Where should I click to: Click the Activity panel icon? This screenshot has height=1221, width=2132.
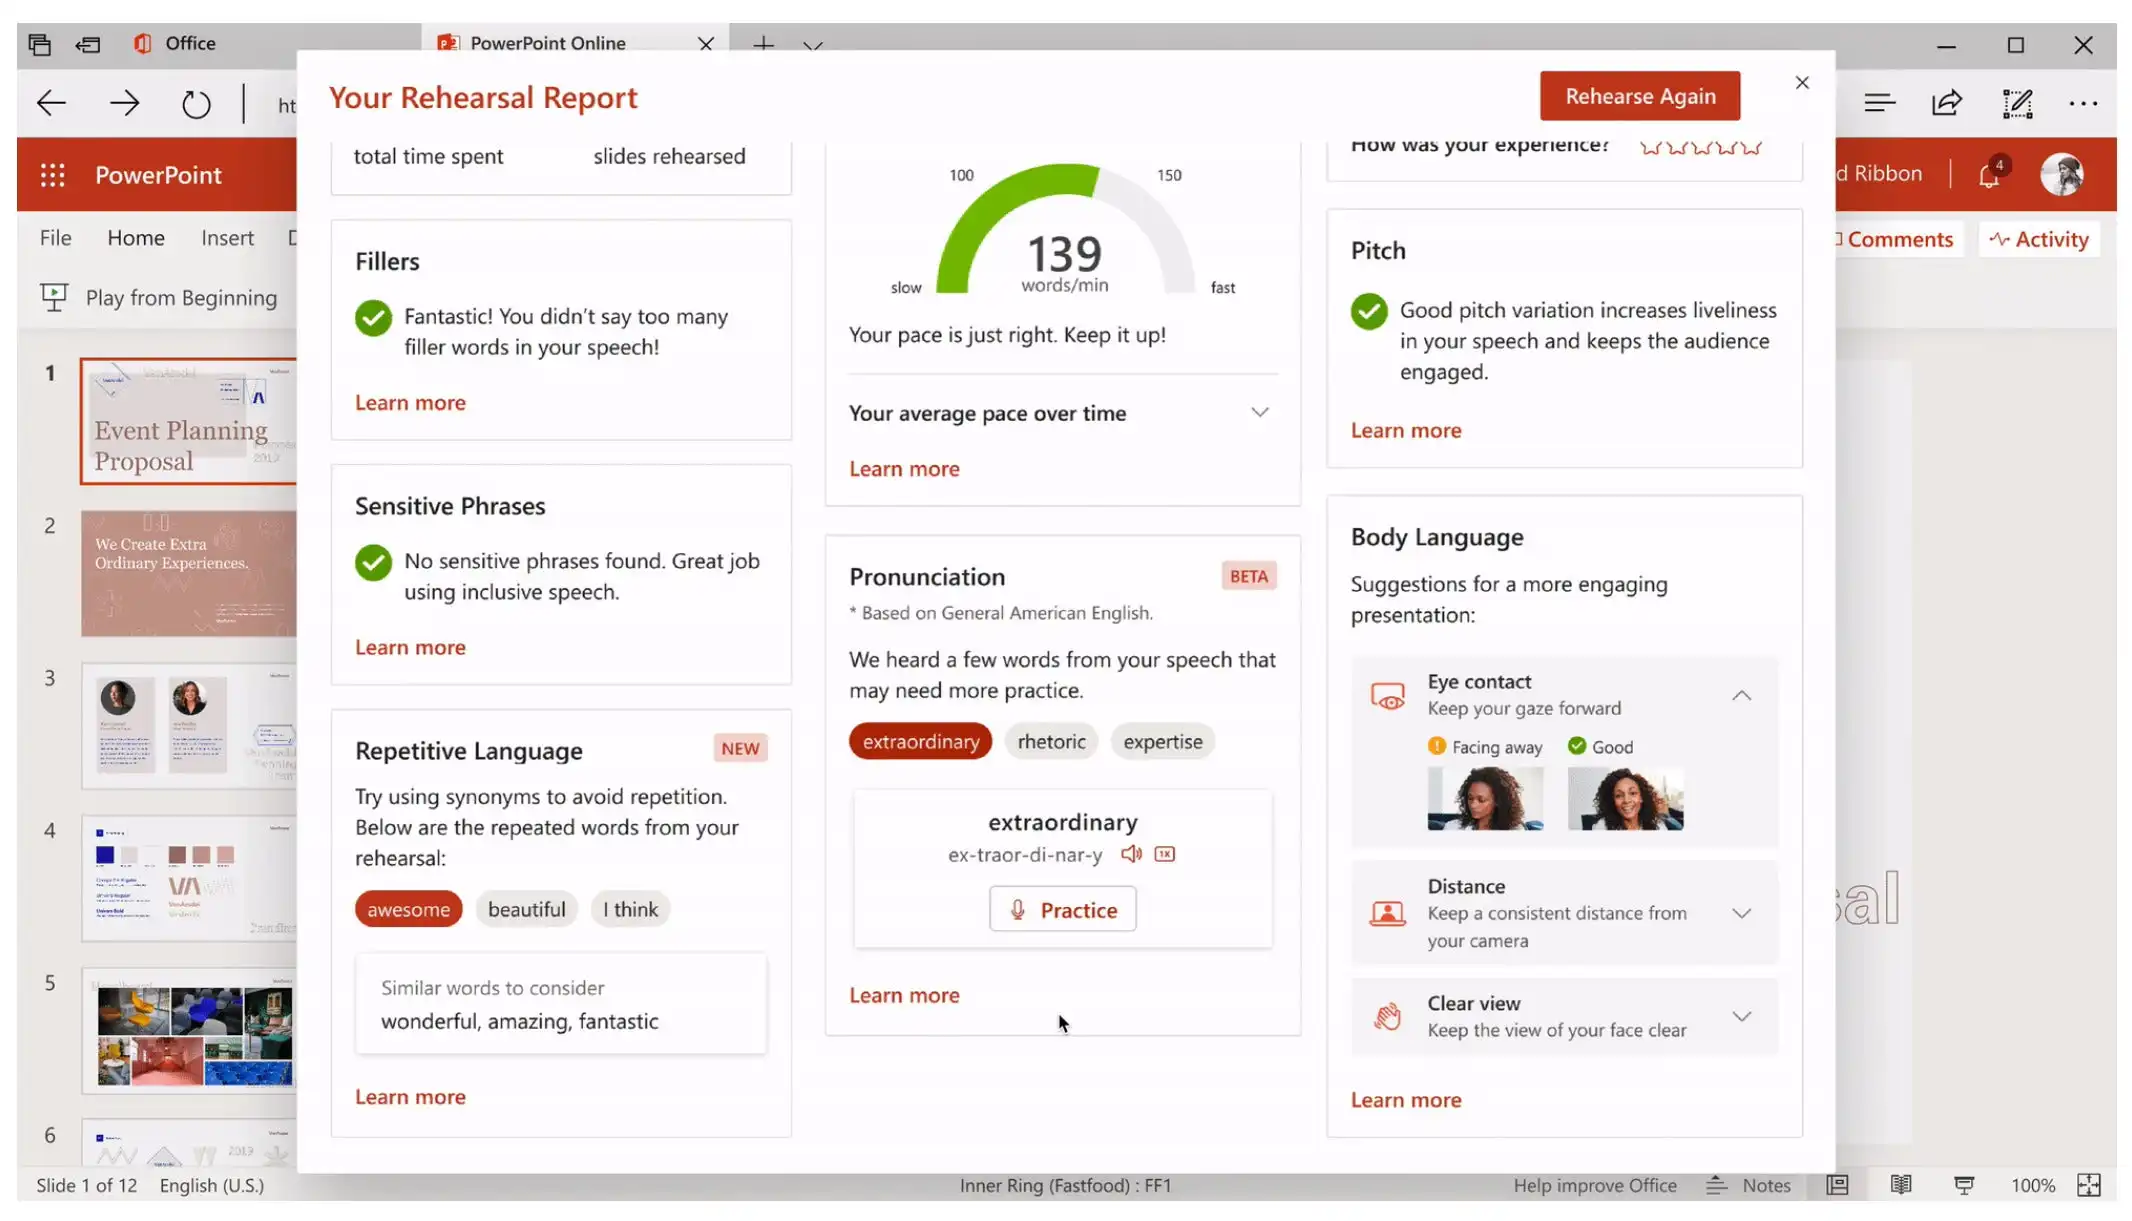2040,239
